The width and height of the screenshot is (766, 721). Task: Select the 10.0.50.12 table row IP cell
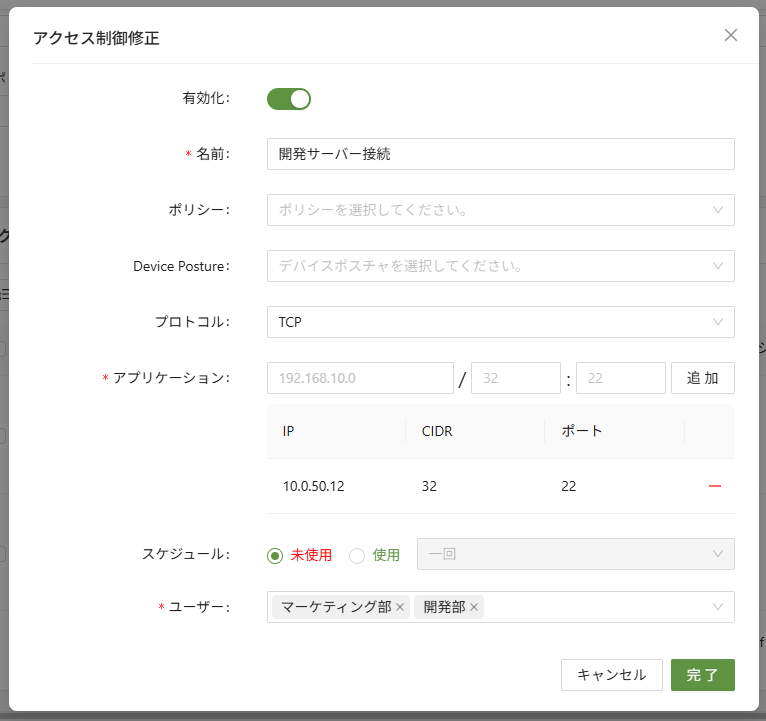pyautogui.click(x=314, y=486)
